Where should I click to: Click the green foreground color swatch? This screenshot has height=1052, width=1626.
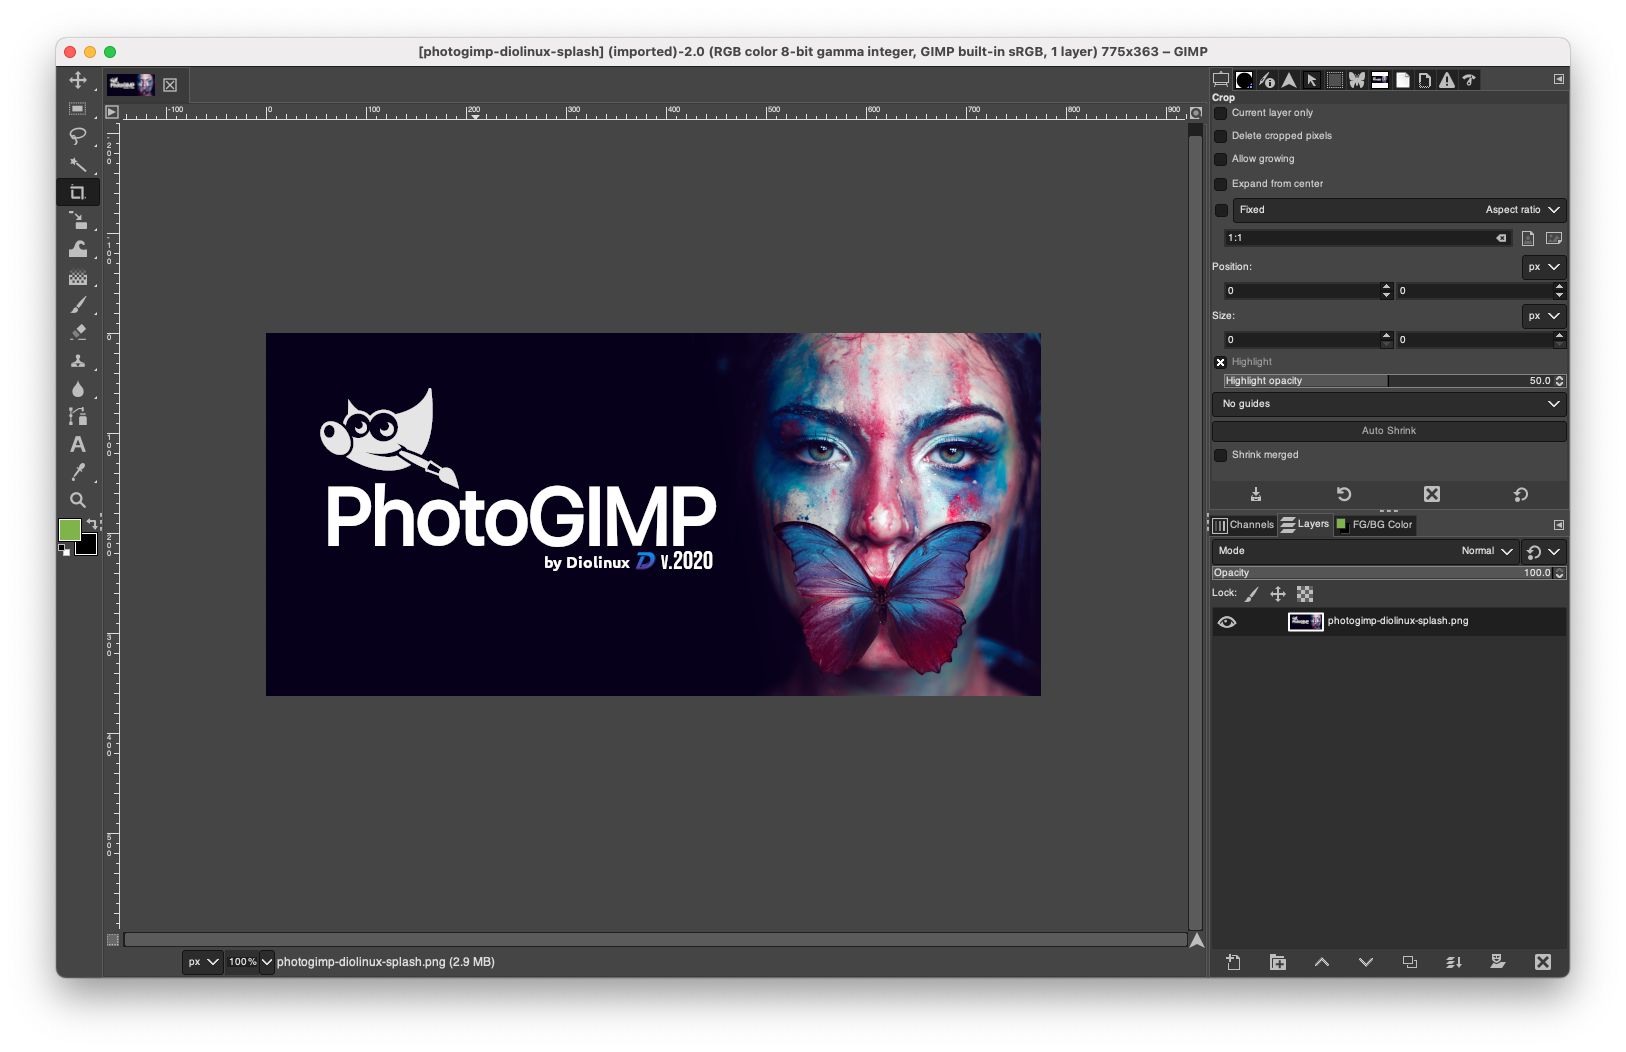coord(69,531)
